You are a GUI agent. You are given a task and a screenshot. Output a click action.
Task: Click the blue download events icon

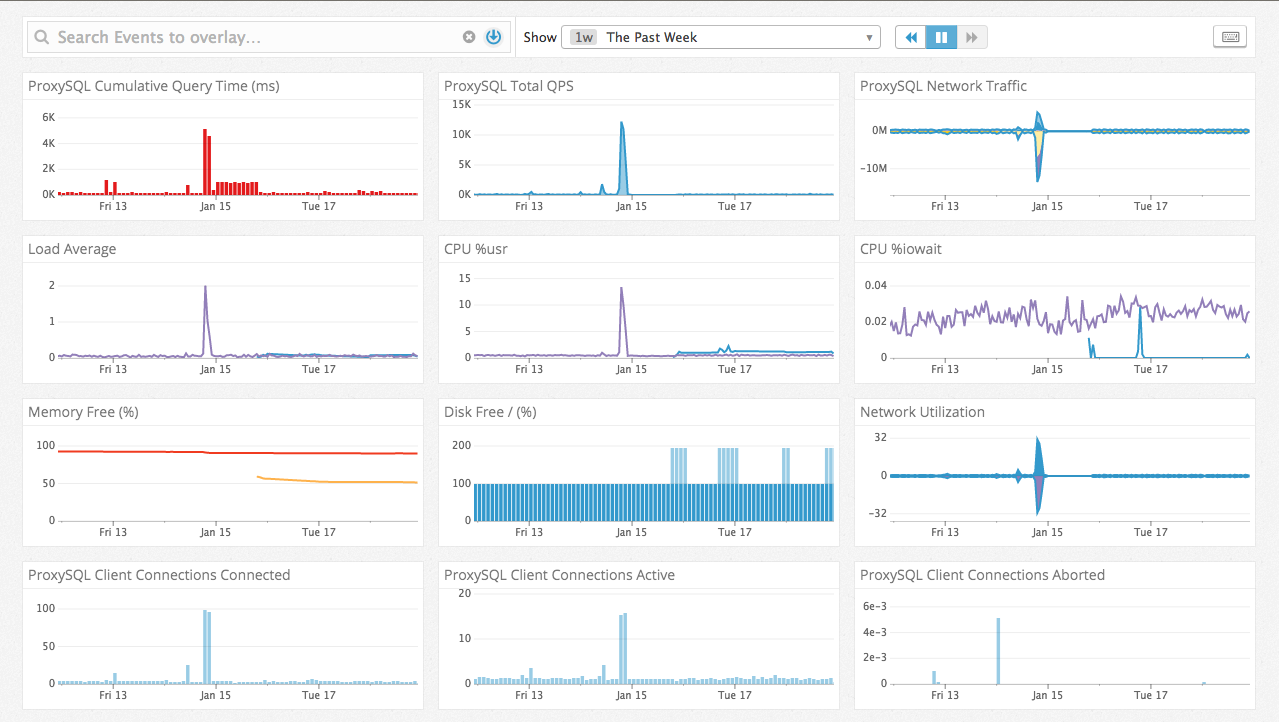coord(493,37)
